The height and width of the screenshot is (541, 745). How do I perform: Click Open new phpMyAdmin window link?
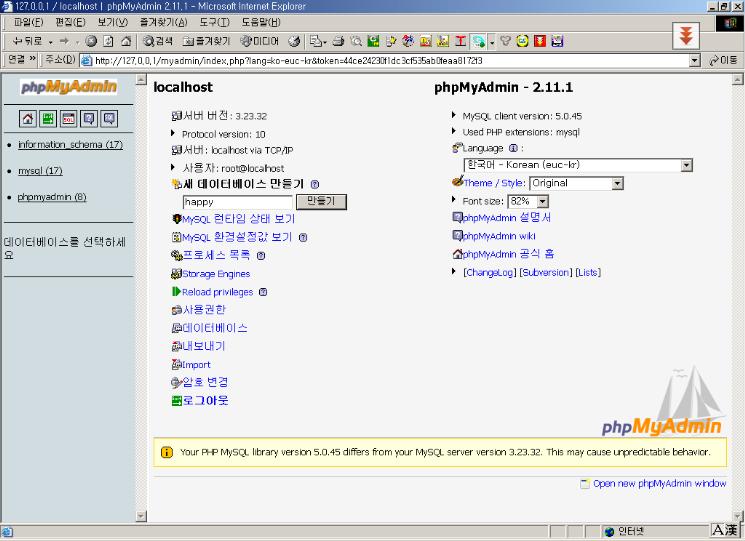[659, 484]
